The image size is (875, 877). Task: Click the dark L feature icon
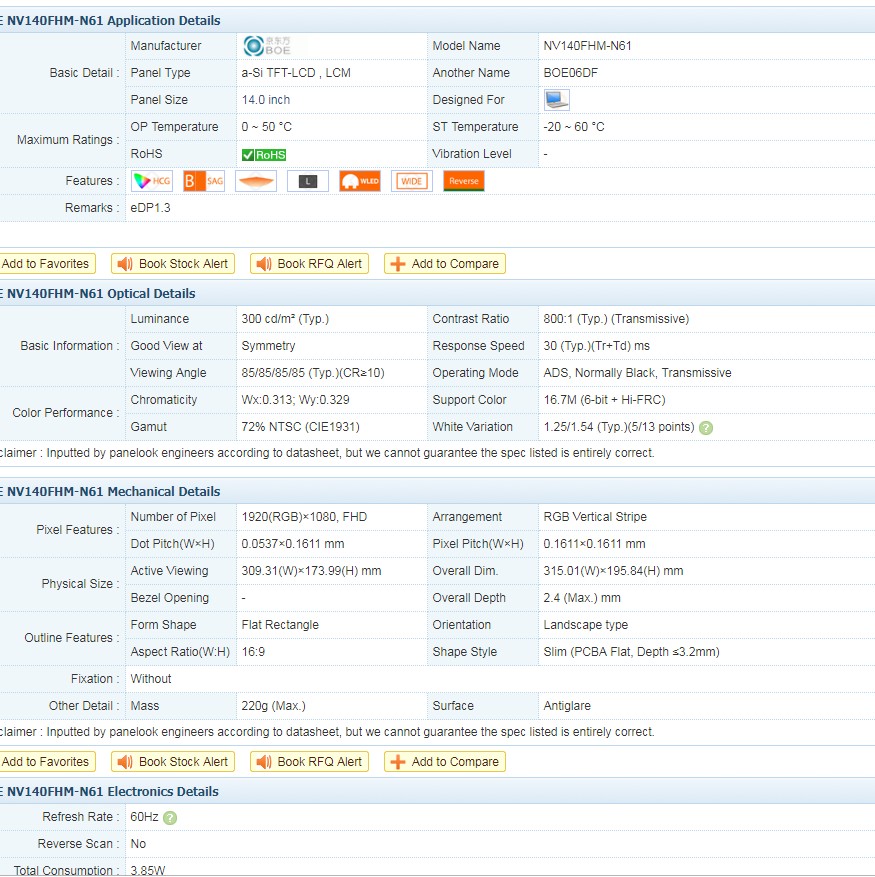tap(308, 181)
